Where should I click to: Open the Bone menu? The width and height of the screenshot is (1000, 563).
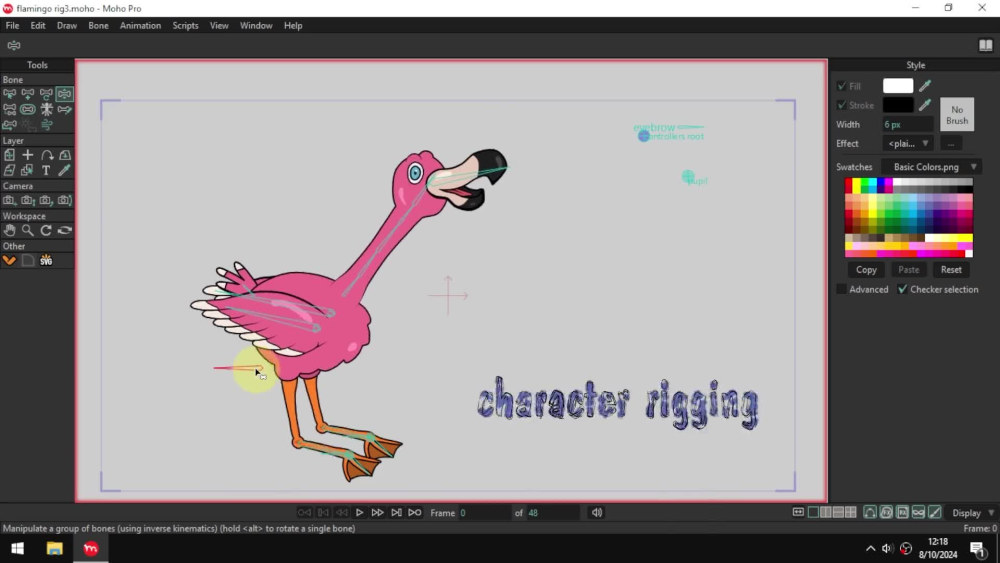click(98, 26)
